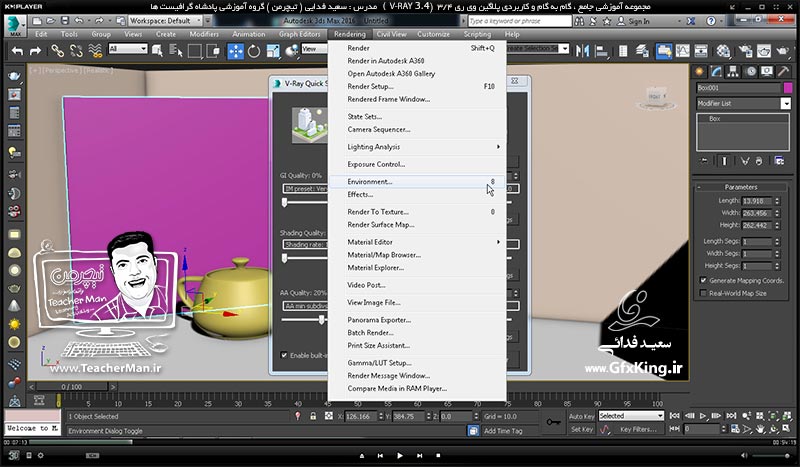Screen dimensions: 800x467
Task: Open the Customize menu
Action: click(433, 34)
